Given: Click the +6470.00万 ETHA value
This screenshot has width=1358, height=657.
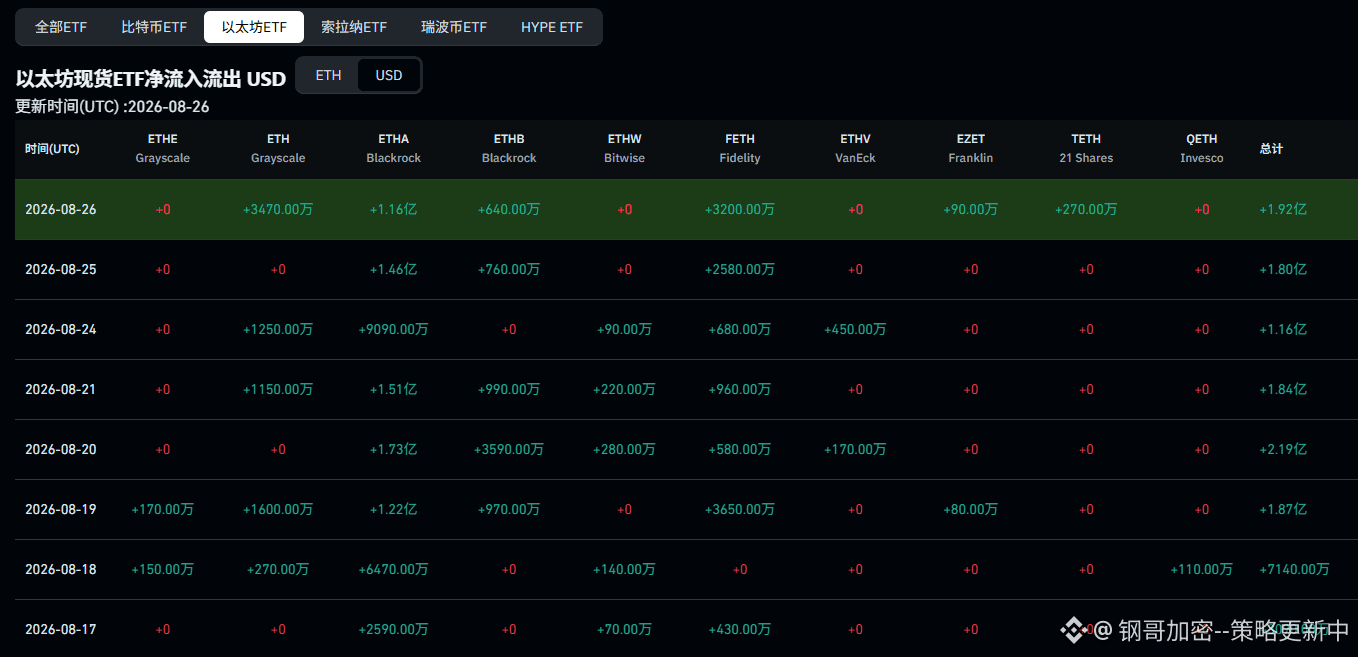Looking at the screenshot, I should click(x=394, y=569).
